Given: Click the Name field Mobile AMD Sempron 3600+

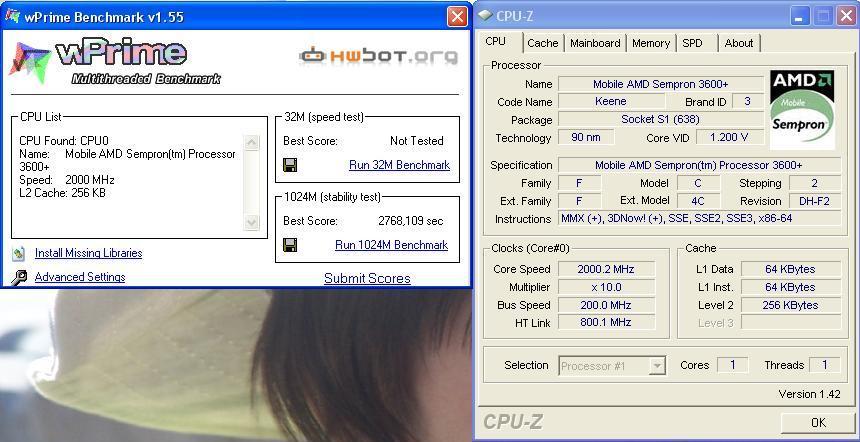Looking at the screenshot, I should [x=660, y=84].
